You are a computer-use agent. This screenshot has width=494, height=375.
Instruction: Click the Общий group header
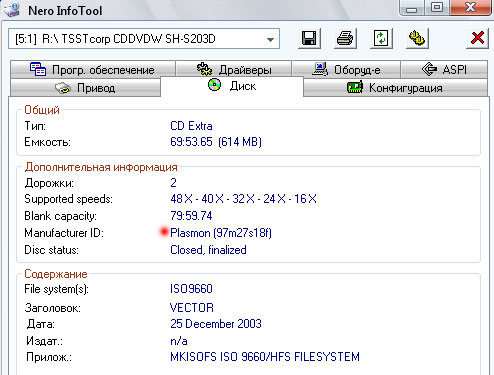(x=42, y=110)
